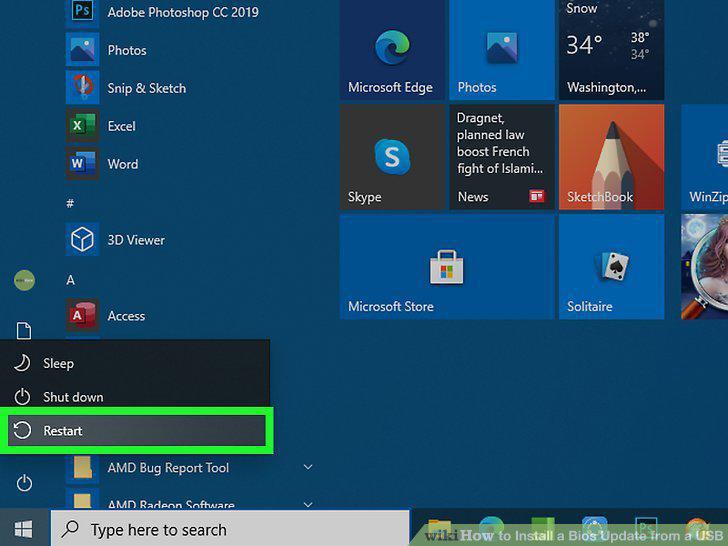
Task: Choose Shut down in the power menu
Action: (x=135, y=397)
